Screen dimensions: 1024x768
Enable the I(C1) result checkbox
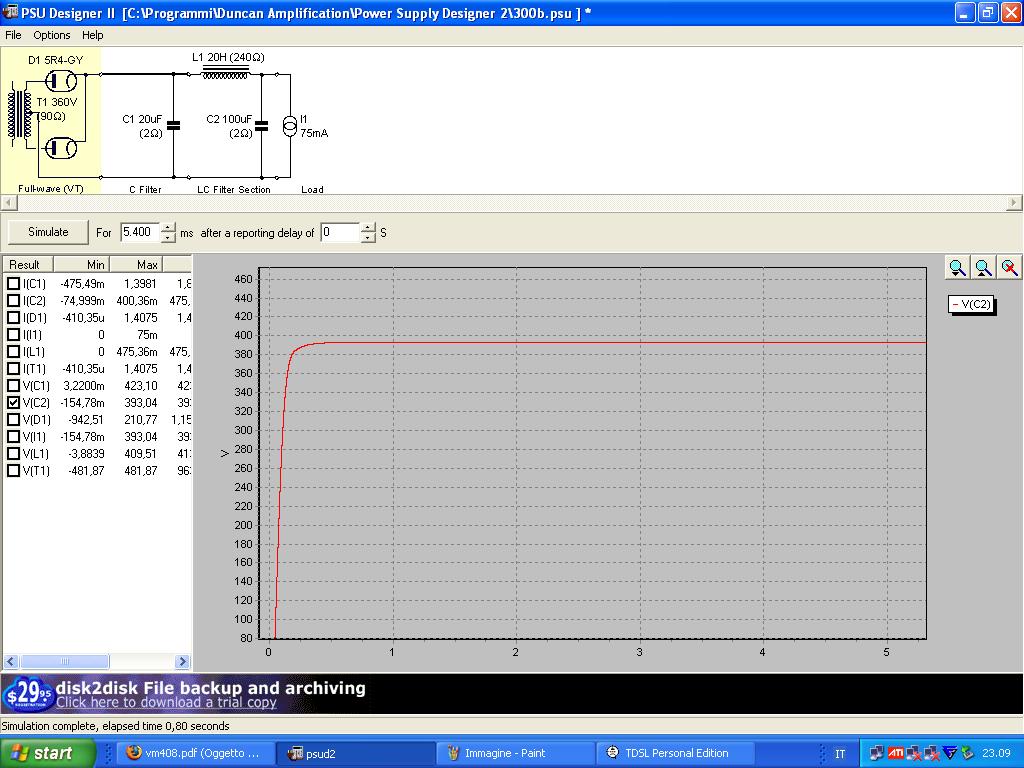(13, 283)
